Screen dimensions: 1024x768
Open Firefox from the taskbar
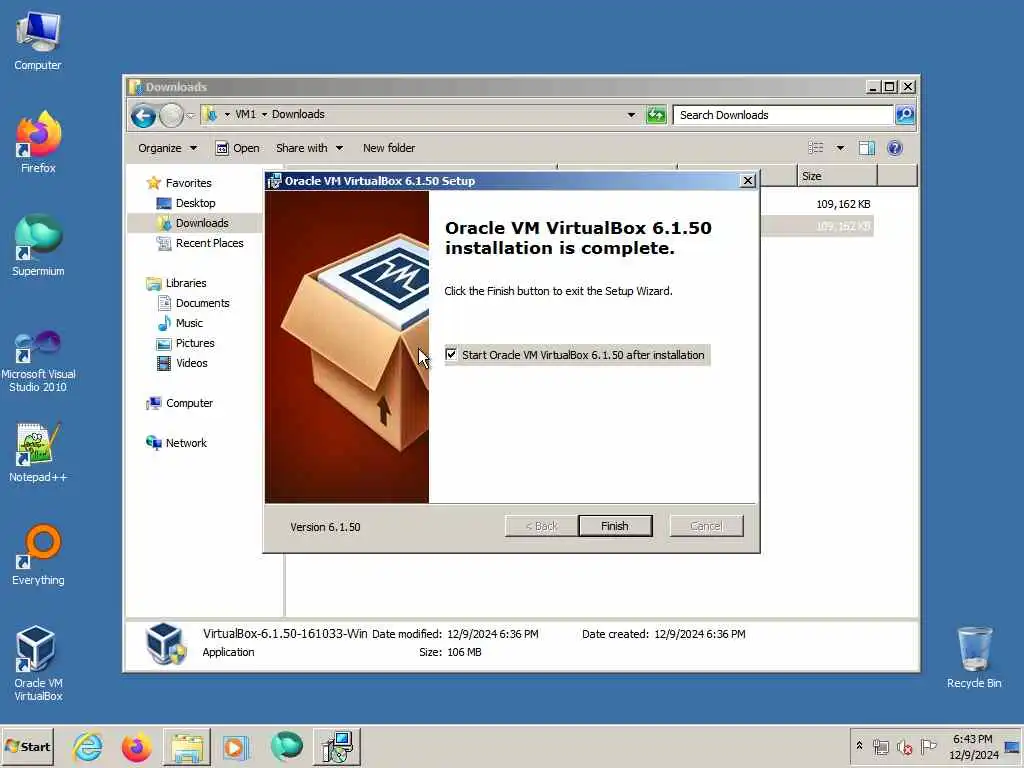[136, 746]
